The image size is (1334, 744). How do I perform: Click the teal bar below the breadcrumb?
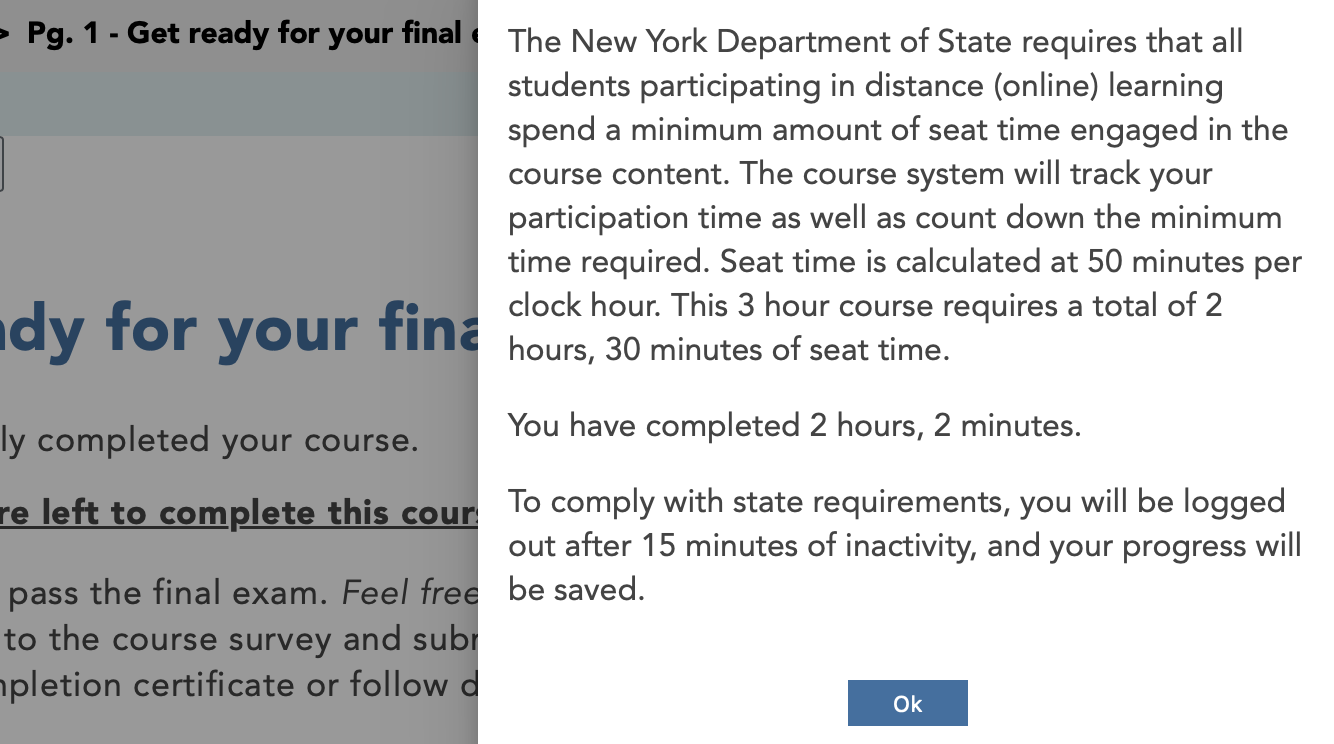point(240,103)
